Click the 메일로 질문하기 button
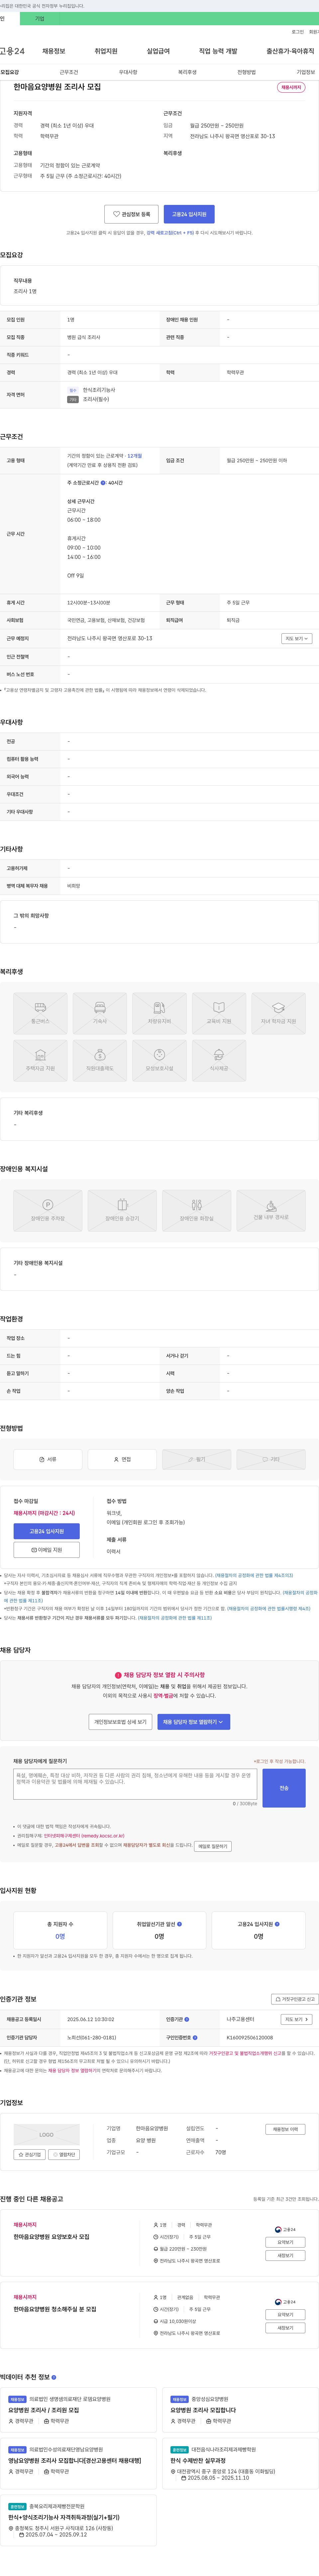 (x=213, y=1846)
